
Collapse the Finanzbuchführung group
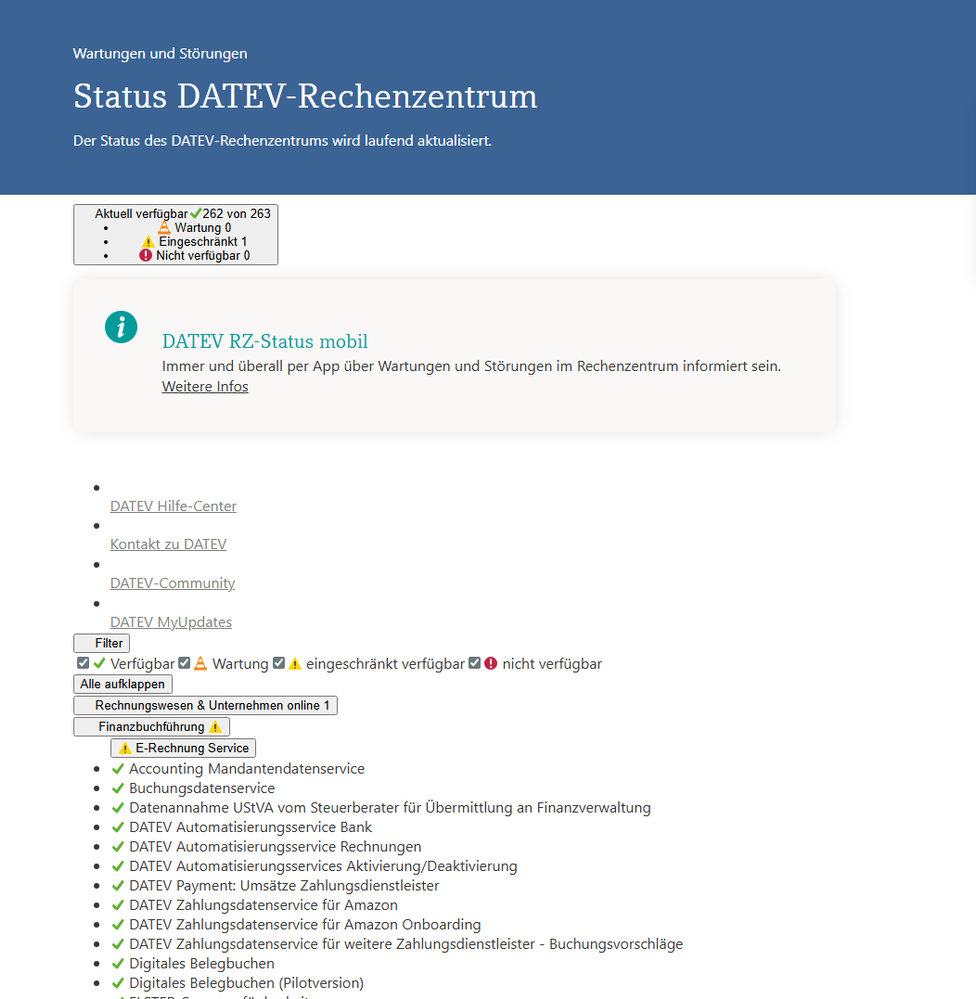click(152, 727)
